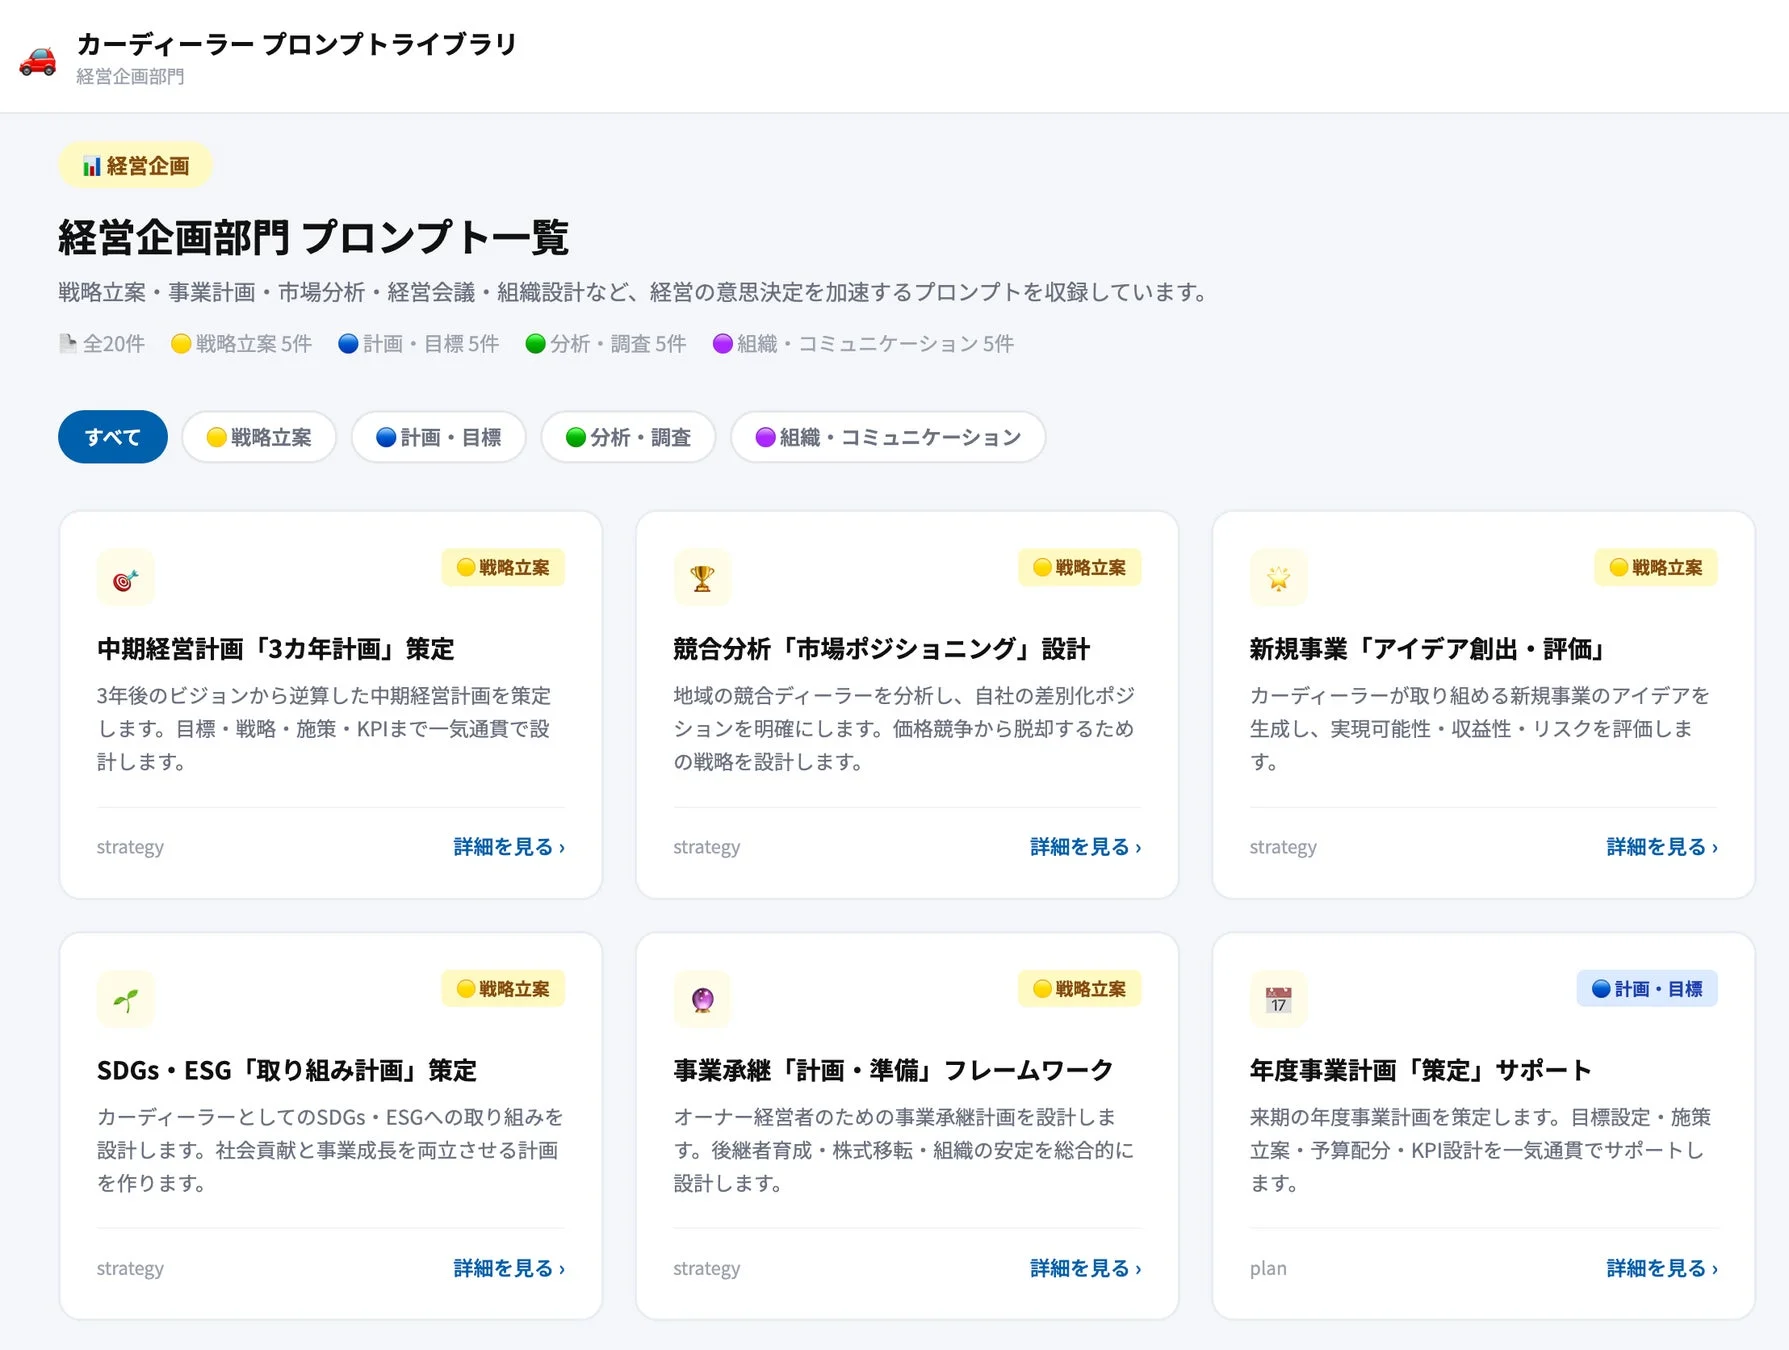
Task: Expand details of 事業承継 card via 詳細を見る
Action: 1084,1268
